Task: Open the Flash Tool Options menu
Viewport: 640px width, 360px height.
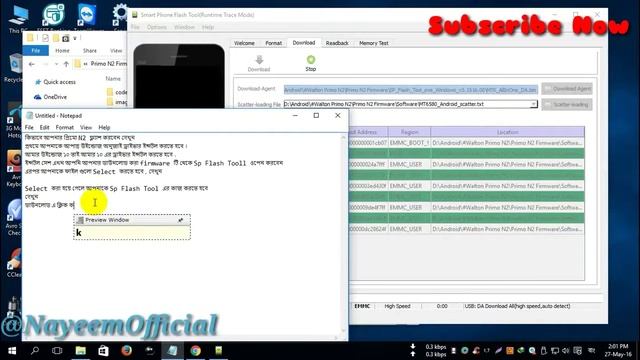Action: point(157,27)
